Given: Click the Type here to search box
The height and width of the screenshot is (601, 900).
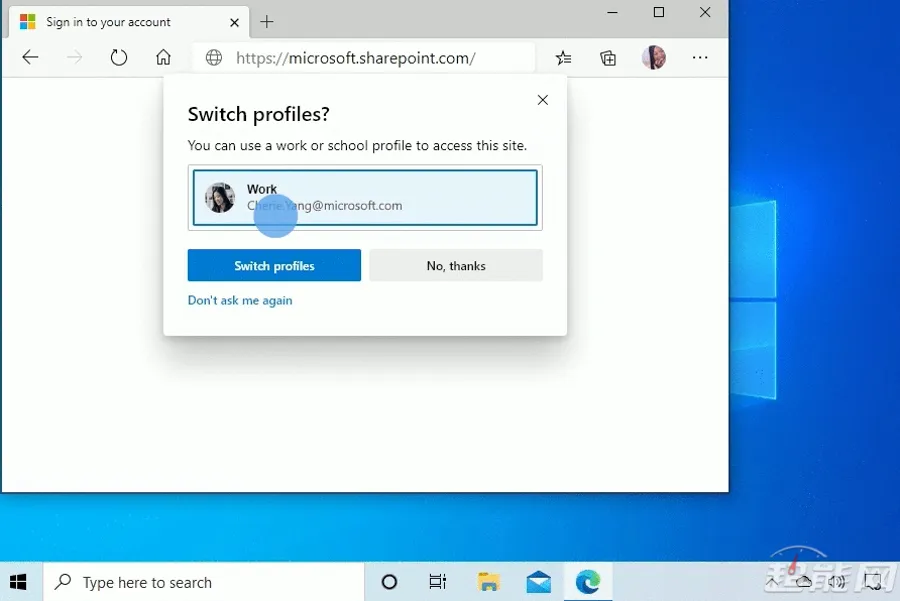Looking at the screenshot, I should pos(204,582).
